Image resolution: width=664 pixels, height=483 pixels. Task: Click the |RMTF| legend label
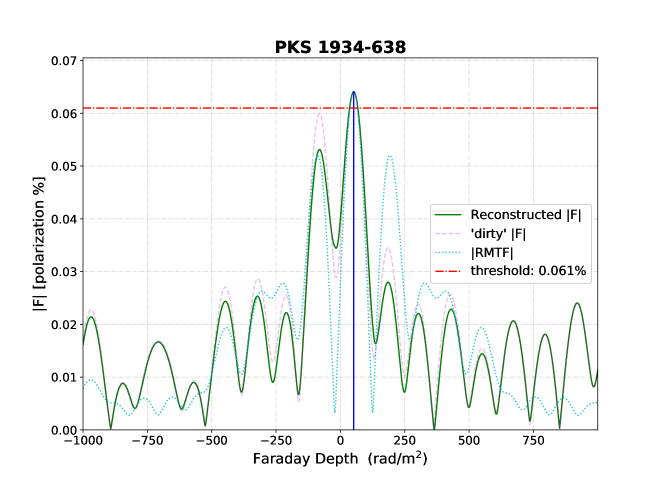pyautogui.click(x=492, y=252)
